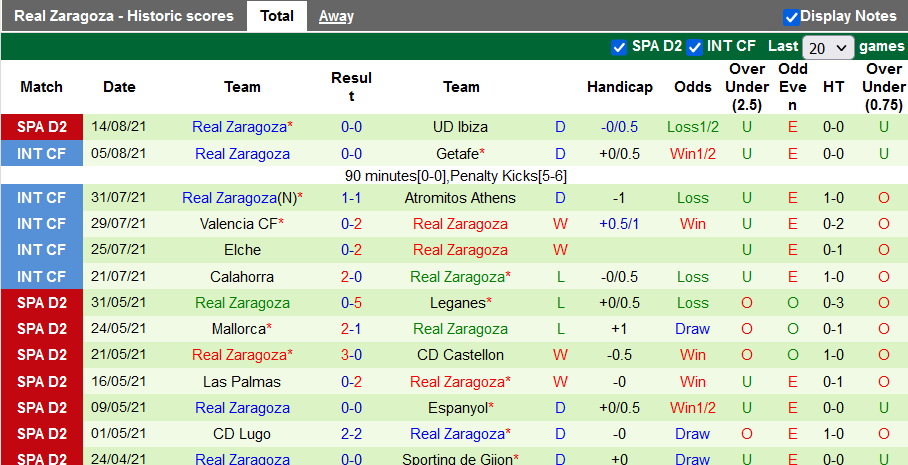Click Real Zaragoza - Historic scores title
The image size is (908, 465).
click(124, 16)
